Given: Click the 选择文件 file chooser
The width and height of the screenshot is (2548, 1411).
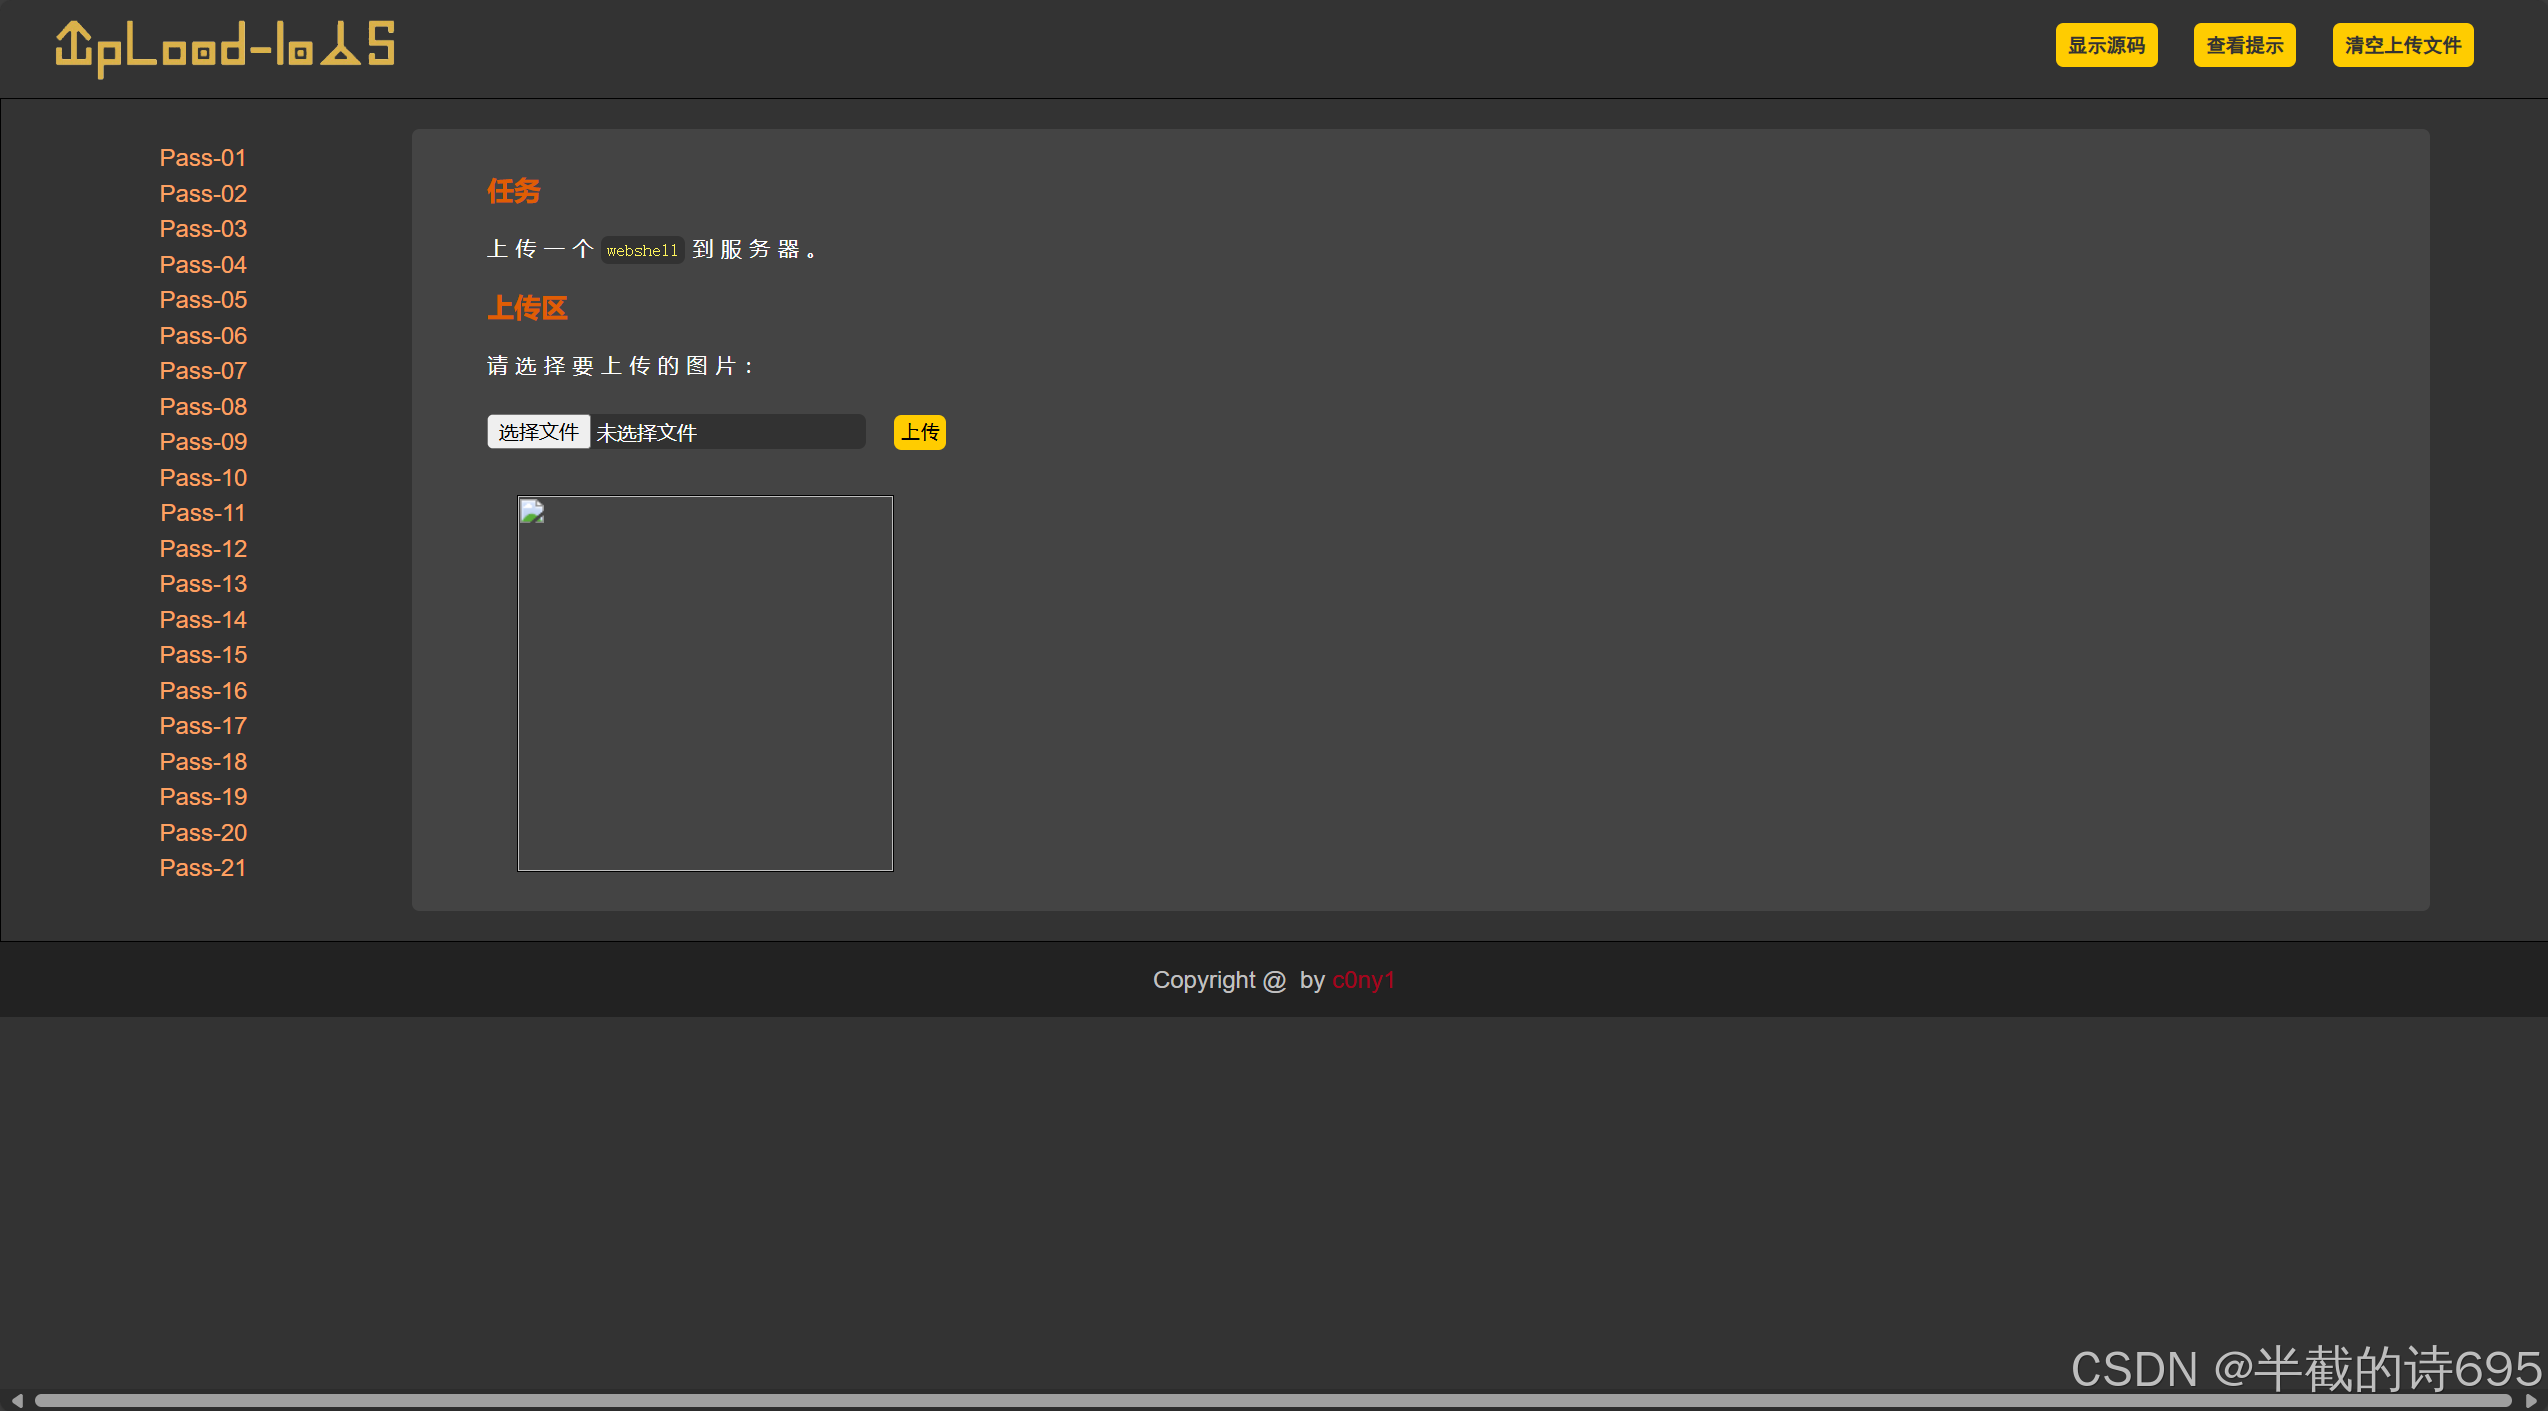Looking at the screenshot, I should (x=538, y=432).
